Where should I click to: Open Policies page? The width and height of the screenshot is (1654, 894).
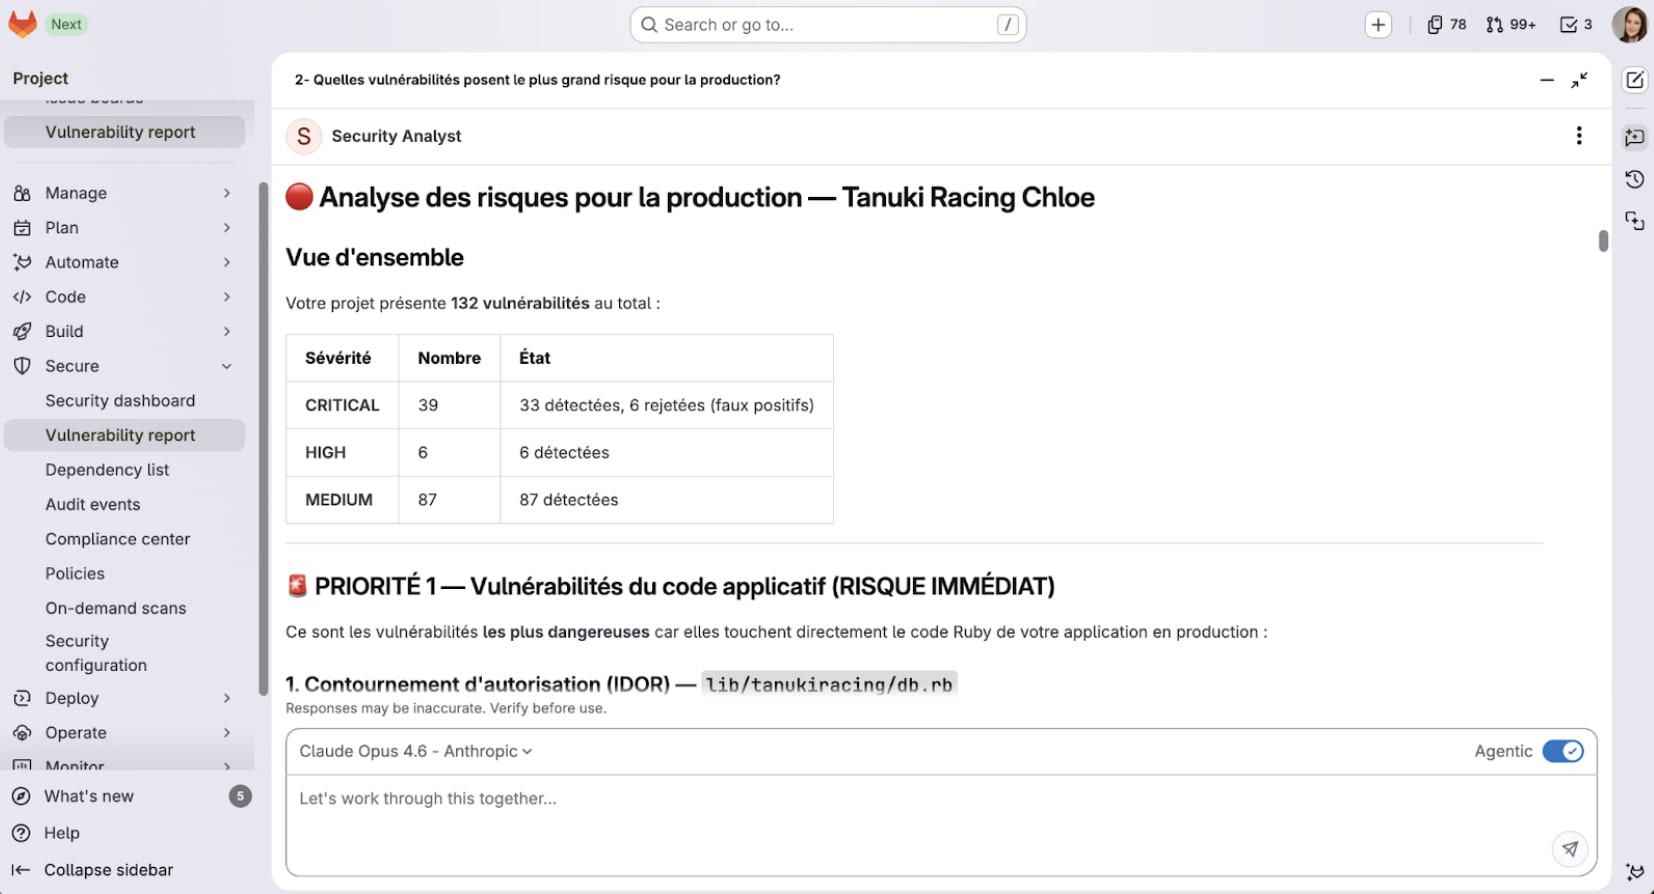(x=125, y=573)
